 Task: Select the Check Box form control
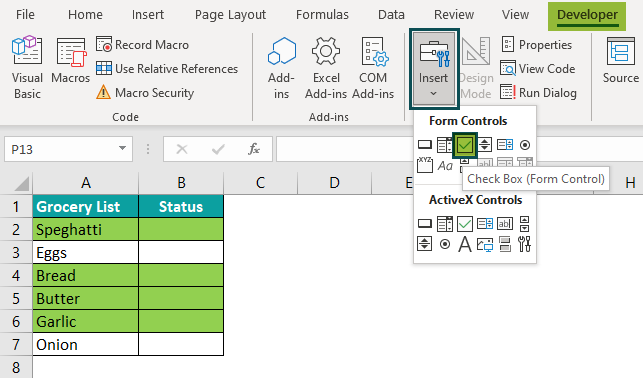(x=465, y=145)
